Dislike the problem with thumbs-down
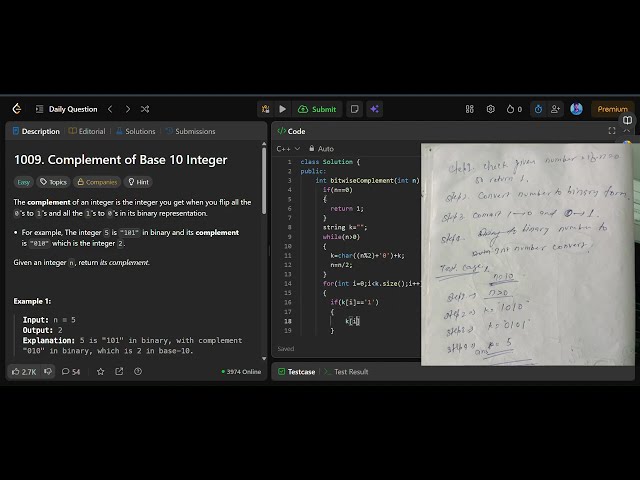The width and height of the screenshot is (640, 480). (48, 371)
